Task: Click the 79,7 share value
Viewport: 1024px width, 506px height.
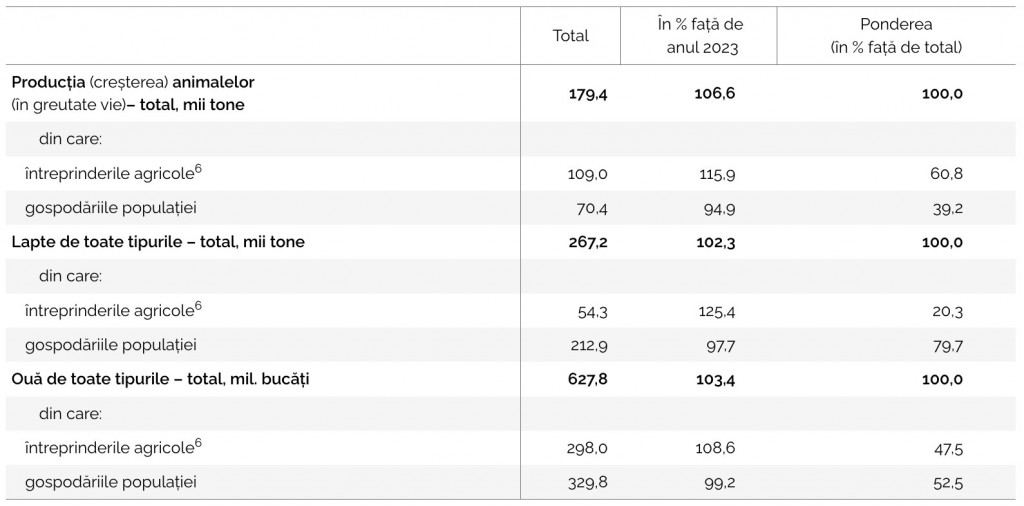Action: pos(946,346)
